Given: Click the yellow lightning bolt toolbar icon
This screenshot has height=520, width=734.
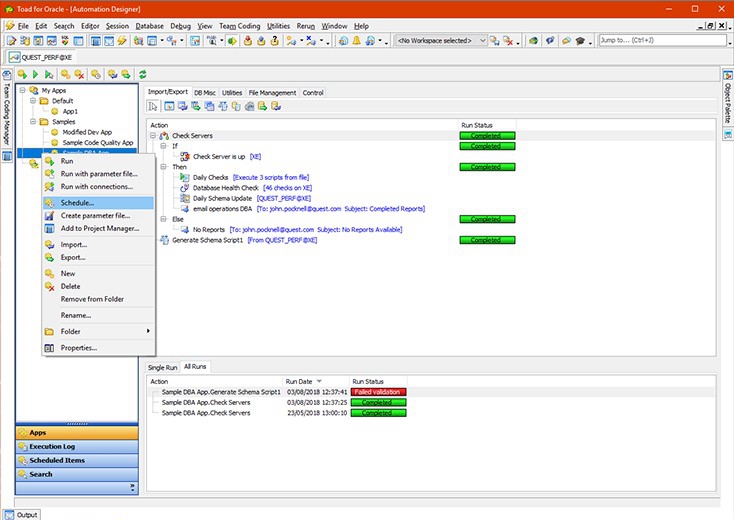Looking at the screenshot, I should tap(122, 41).
